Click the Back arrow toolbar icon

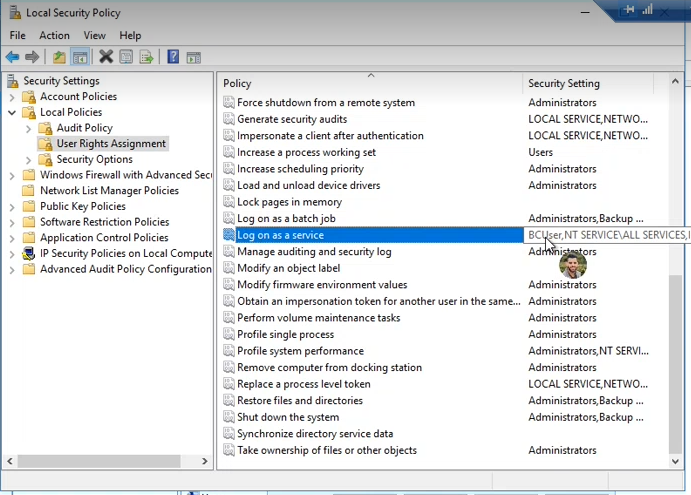click(12, 57)
